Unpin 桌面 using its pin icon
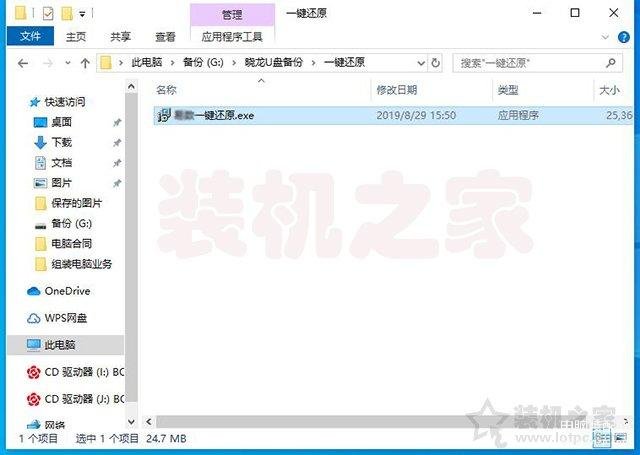This screenshot has width=640, height=455. (117, 122)
